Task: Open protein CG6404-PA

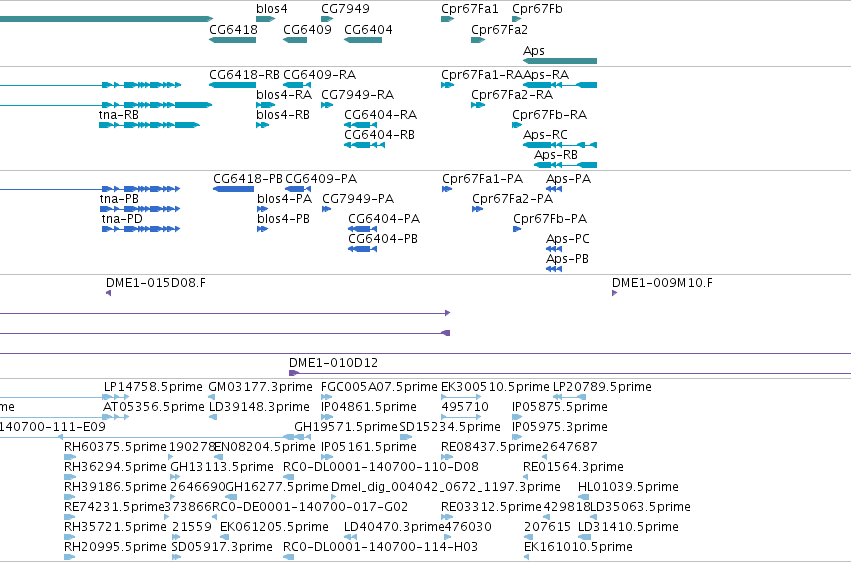Action: click(x=384, y=219)
